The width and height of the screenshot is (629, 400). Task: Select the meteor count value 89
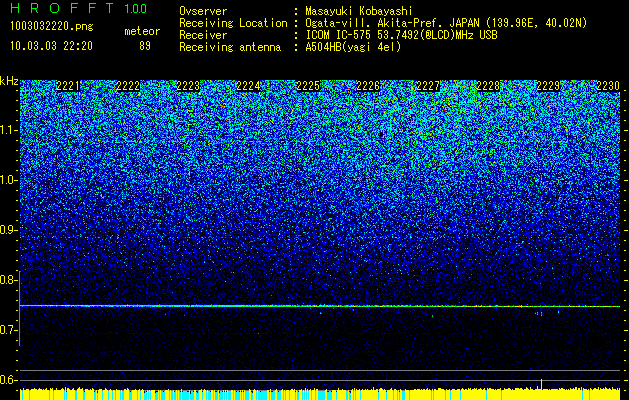tap(145, 46)
